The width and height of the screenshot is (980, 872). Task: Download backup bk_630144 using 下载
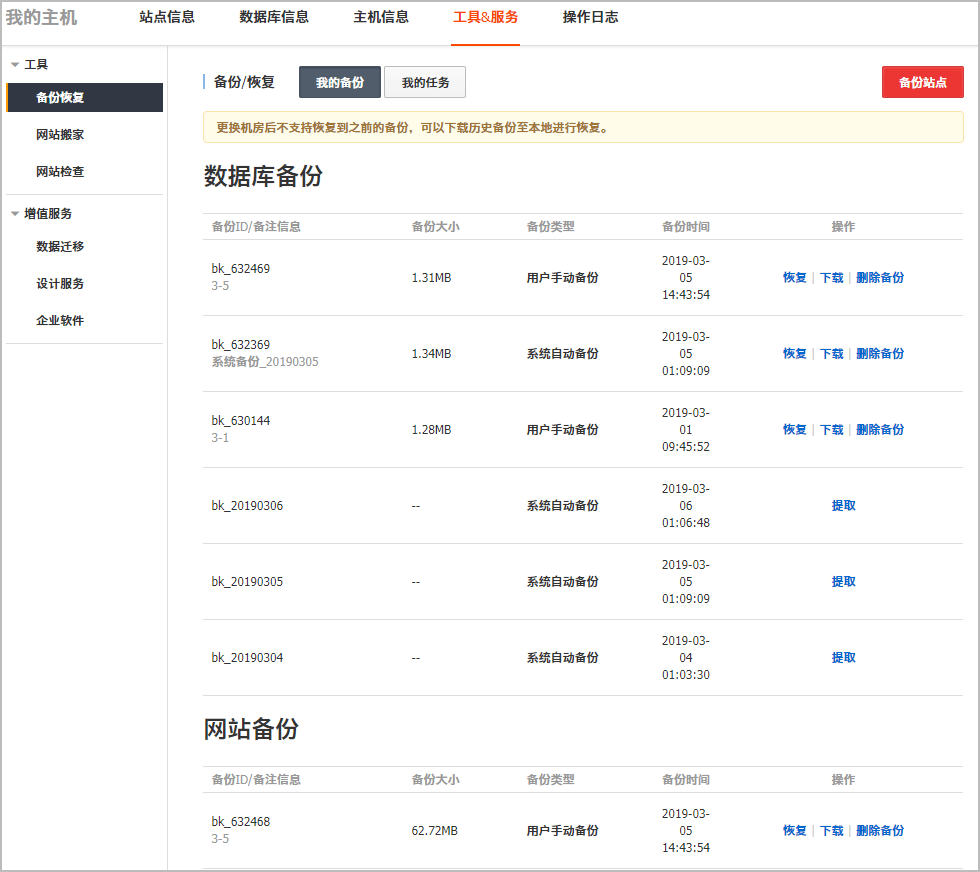[831, 429]
